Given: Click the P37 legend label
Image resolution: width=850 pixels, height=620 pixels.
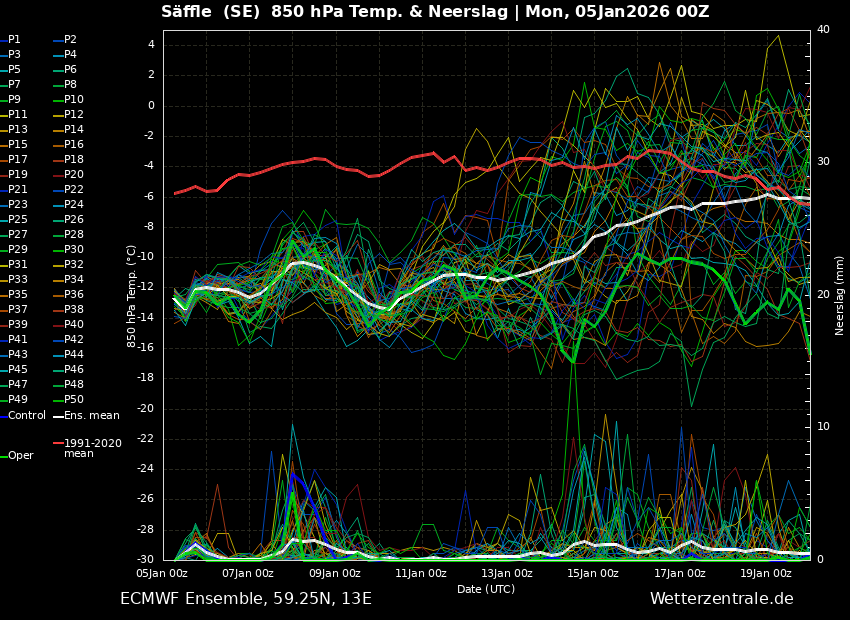Looking at the screenshot, I should (17, 309).
